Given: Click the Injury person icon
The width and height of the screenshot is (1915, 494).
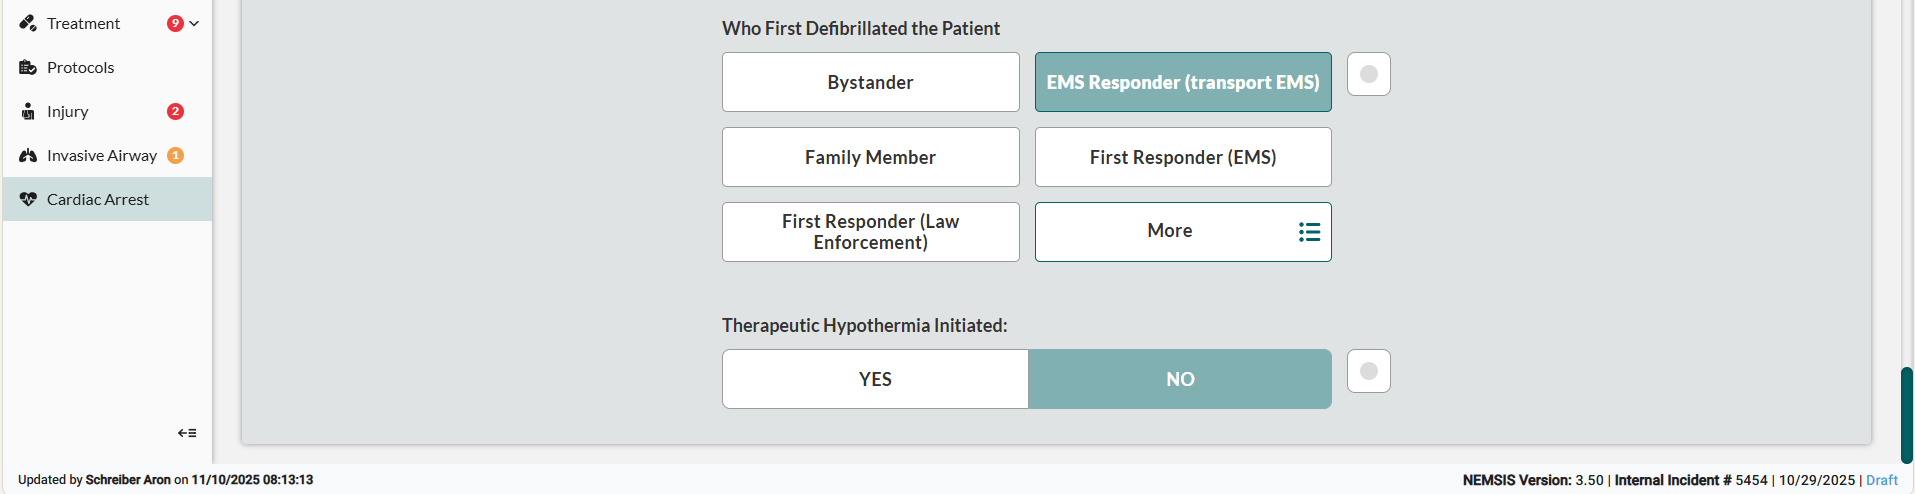Looking at the screenshot, I should tap(28, 111).
